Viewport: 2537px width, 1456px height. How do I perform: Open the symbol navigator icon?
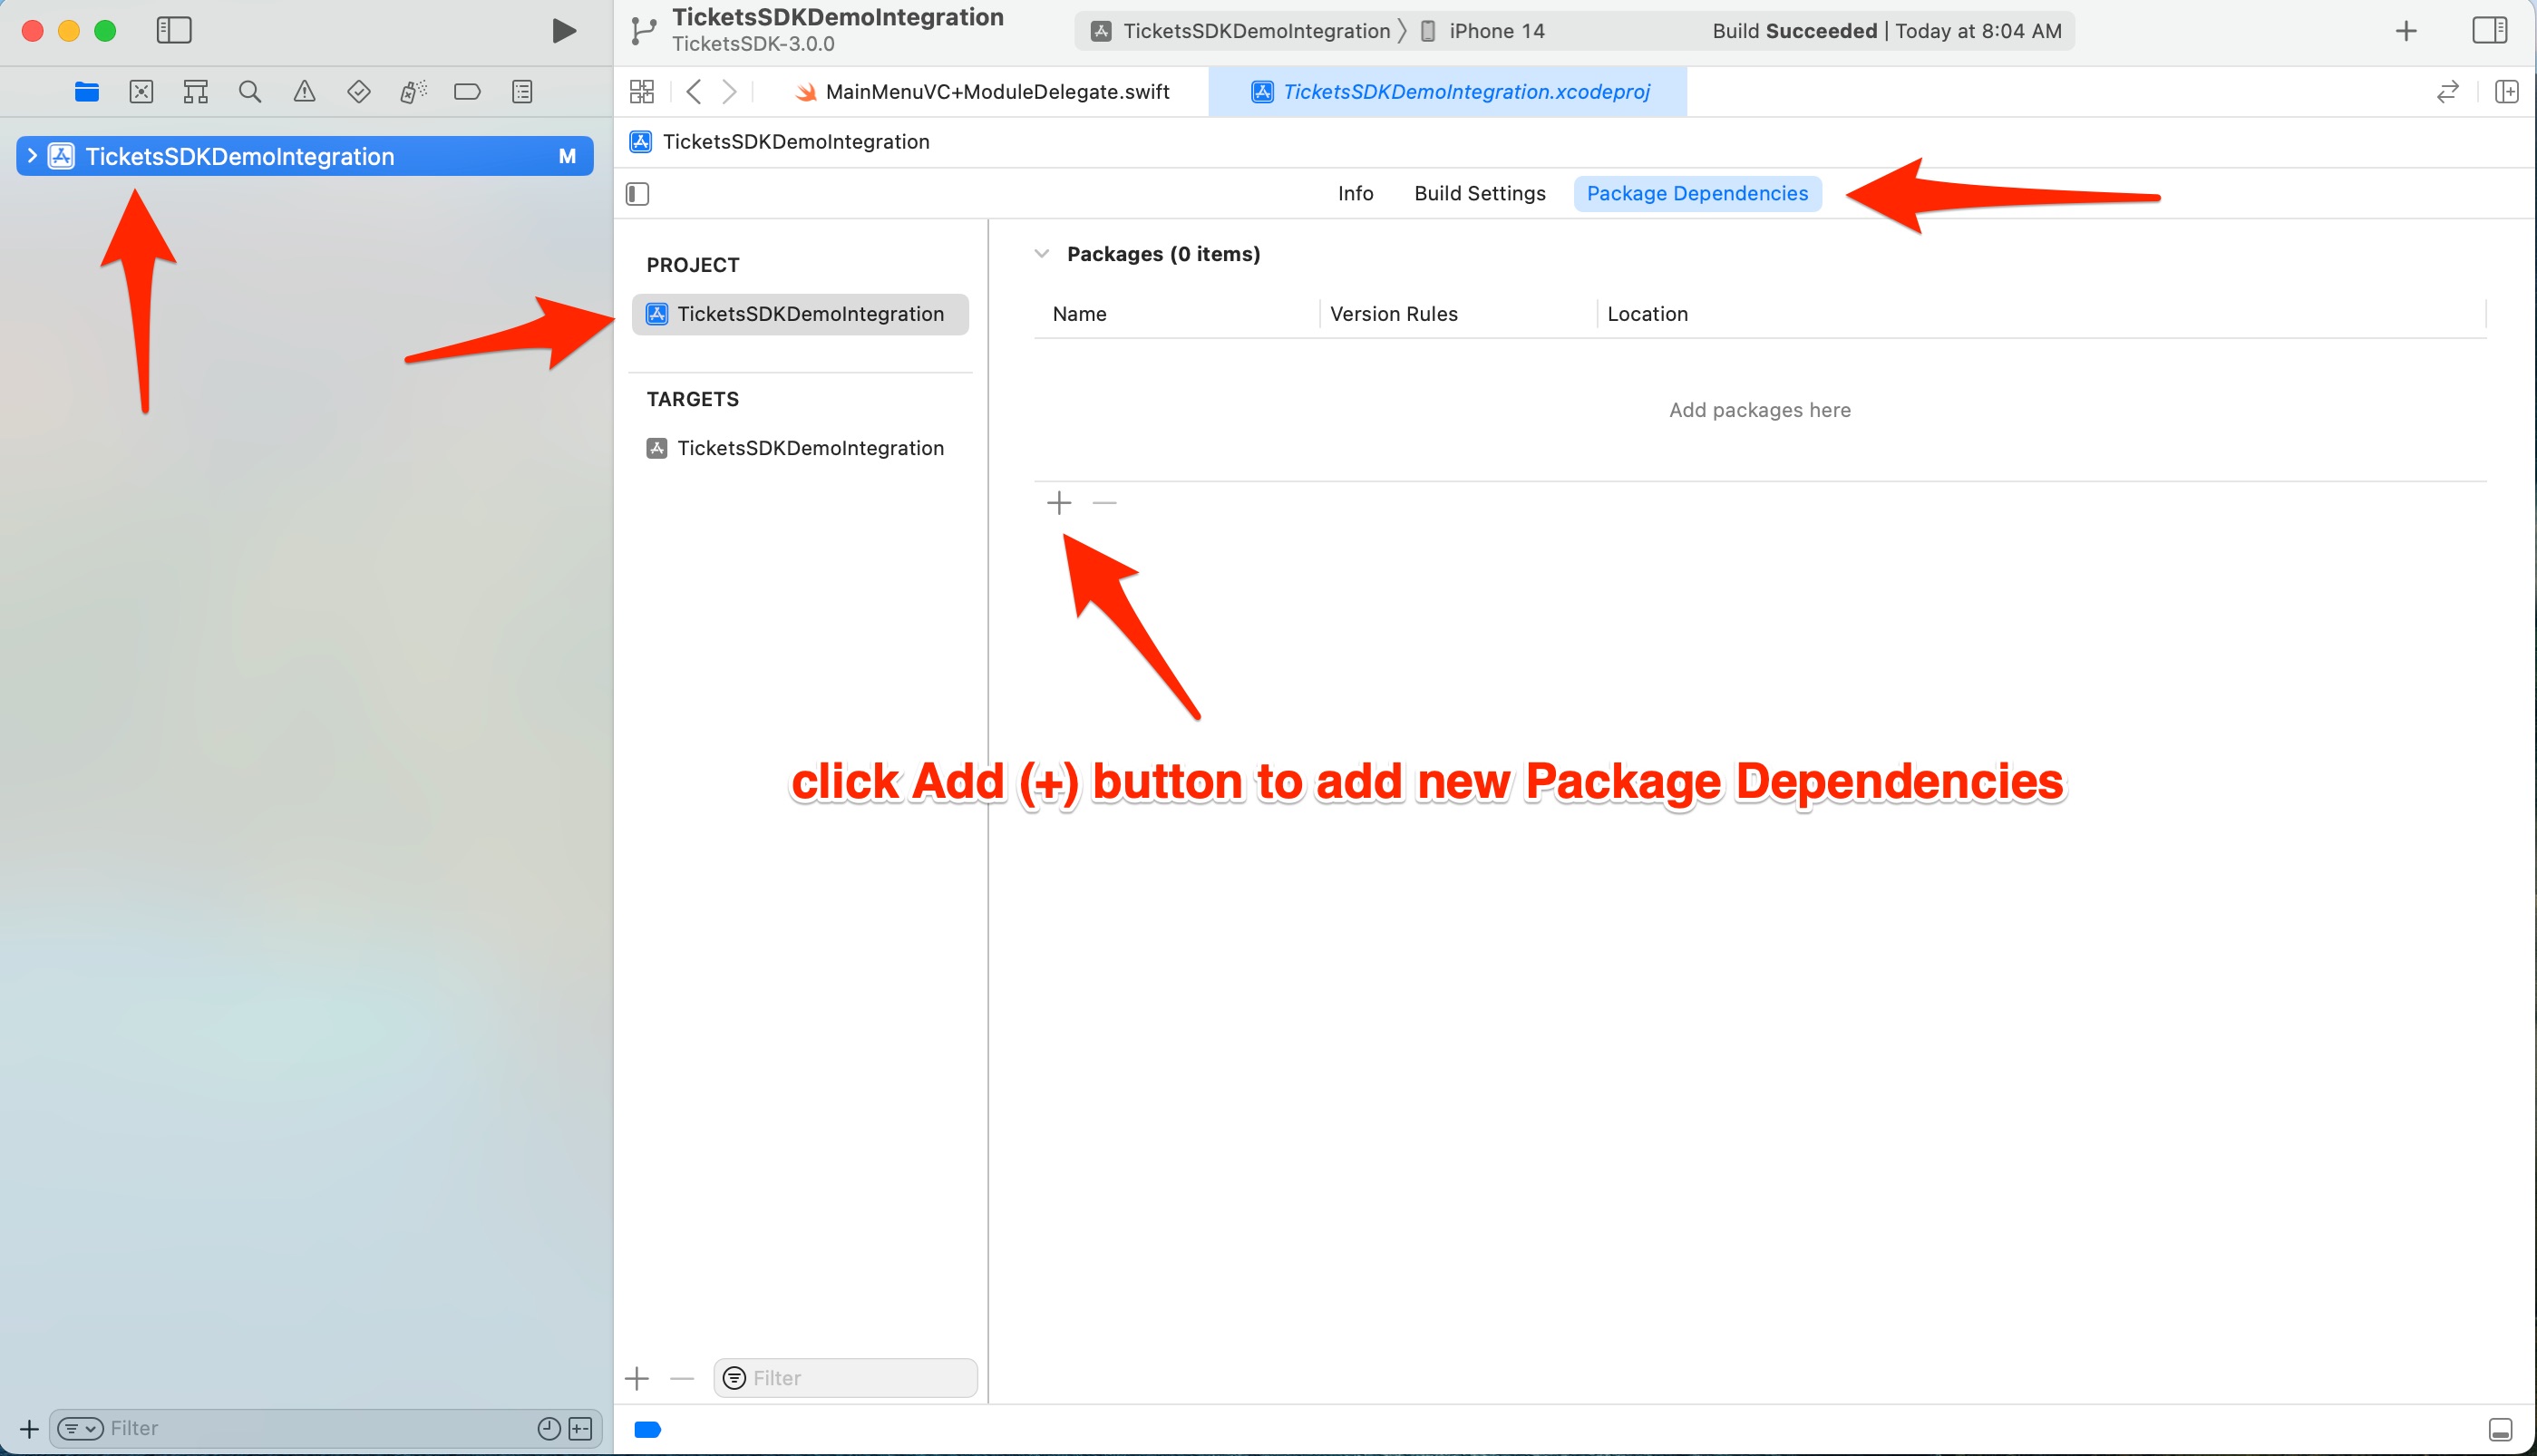click(196, 92)
